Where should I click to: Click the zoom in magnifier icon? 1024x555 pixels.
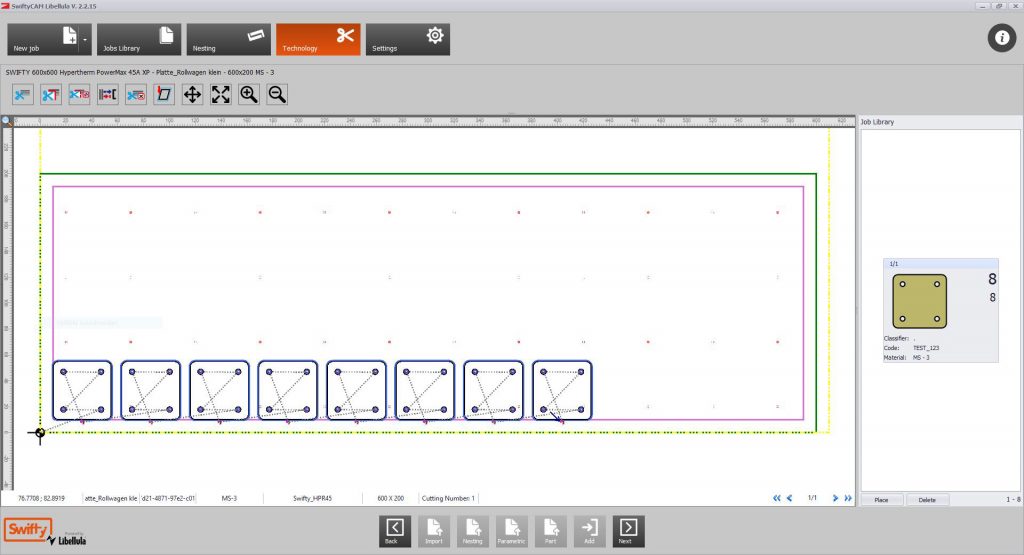pyautogui.click(x=249, y=94)
